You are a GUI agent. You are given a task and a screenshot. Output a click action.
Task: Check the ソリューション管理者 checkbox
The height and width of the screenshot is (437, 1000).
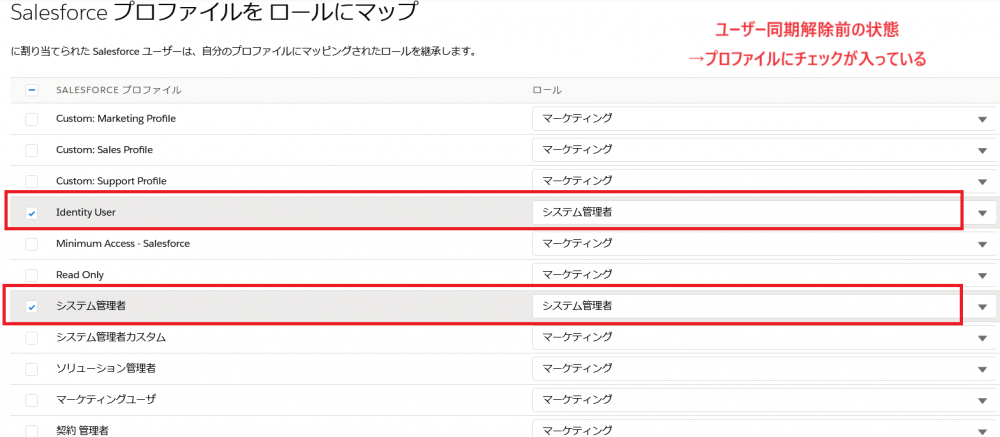pyautogui.click(x=31, y=369)
